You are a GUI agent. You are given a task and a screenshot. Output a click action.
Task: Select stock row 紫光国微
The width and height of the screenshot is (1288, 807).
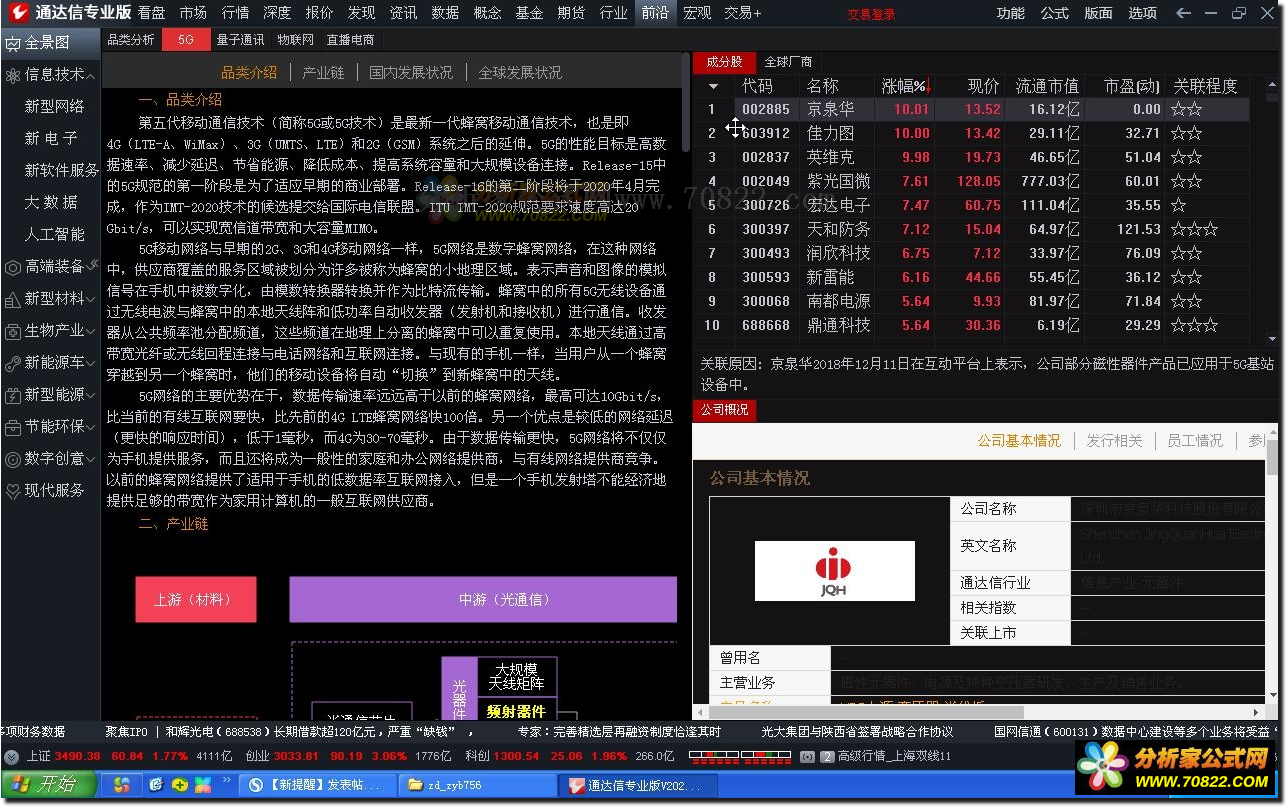point(970,181)
